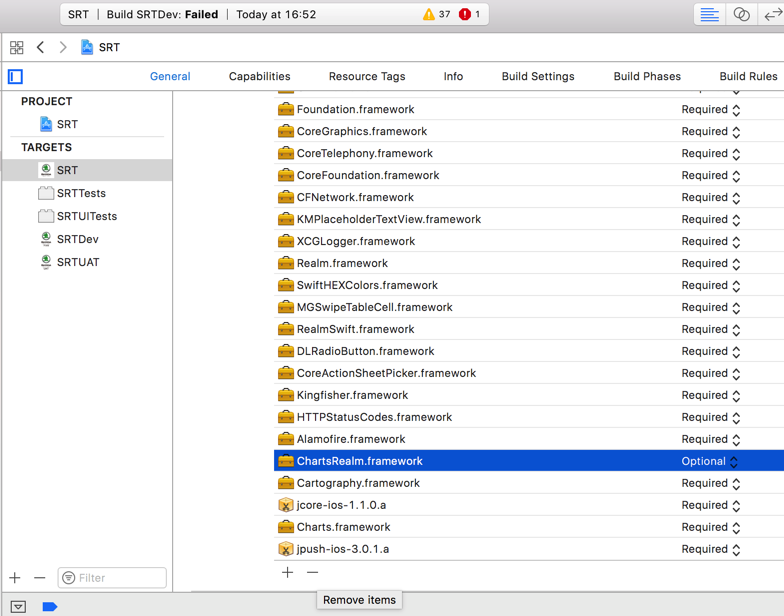Image resolution: width=784 pixels, height=616 pixels.
Task: Select RealmSwift.framework row
Action: (529, 330)
